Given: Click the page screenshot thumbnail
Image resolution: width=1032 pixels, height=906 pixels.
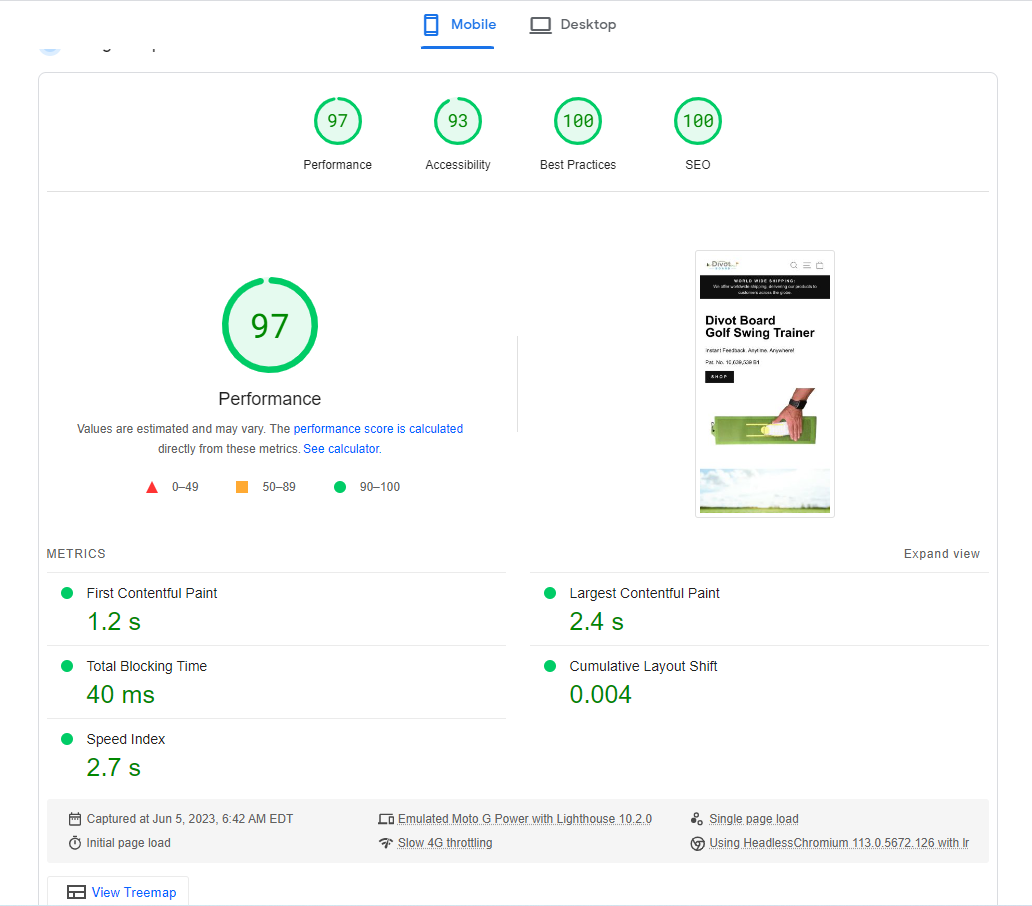Looking at the screenshot, I should click(764, 383).
